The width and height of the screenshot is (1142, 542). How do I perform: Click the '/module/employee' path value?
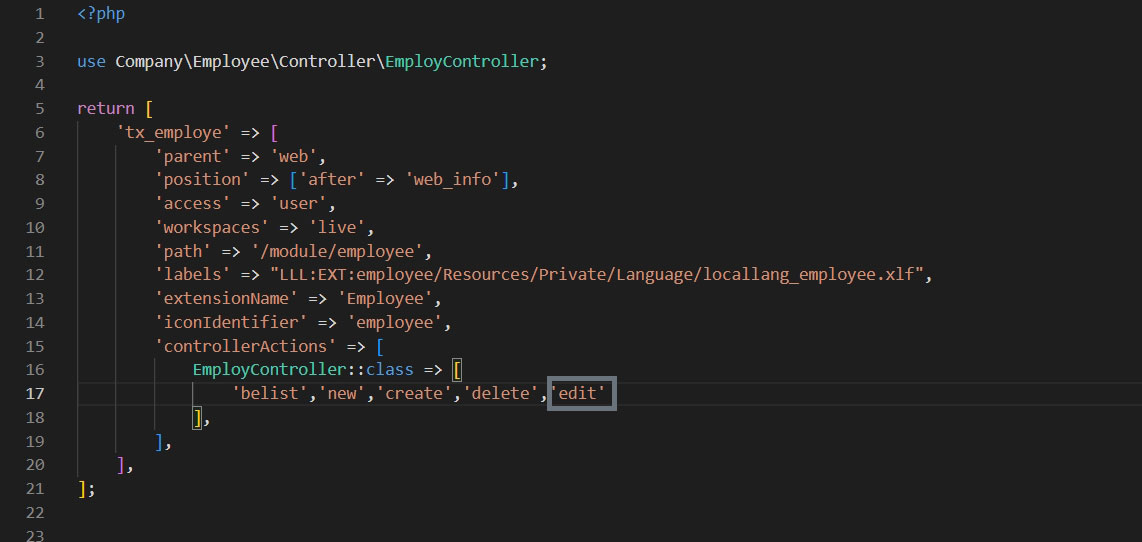click(x=343, y=251)
